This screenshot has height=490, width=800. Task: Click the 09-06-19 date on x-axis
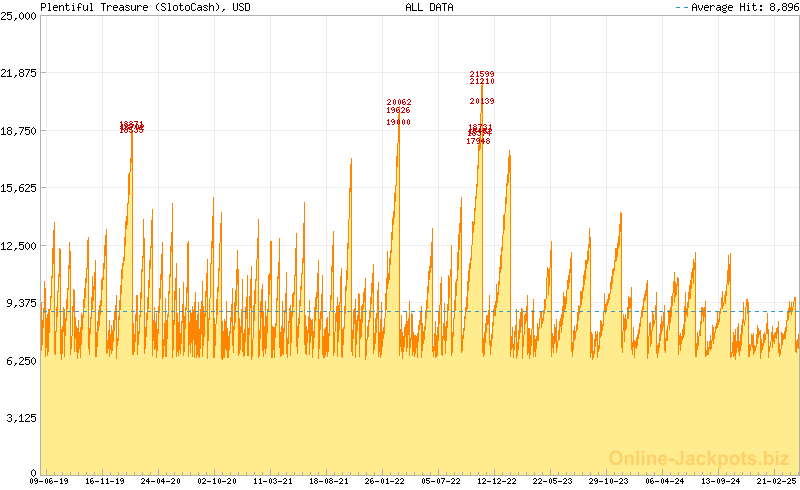tap(49, 481)
